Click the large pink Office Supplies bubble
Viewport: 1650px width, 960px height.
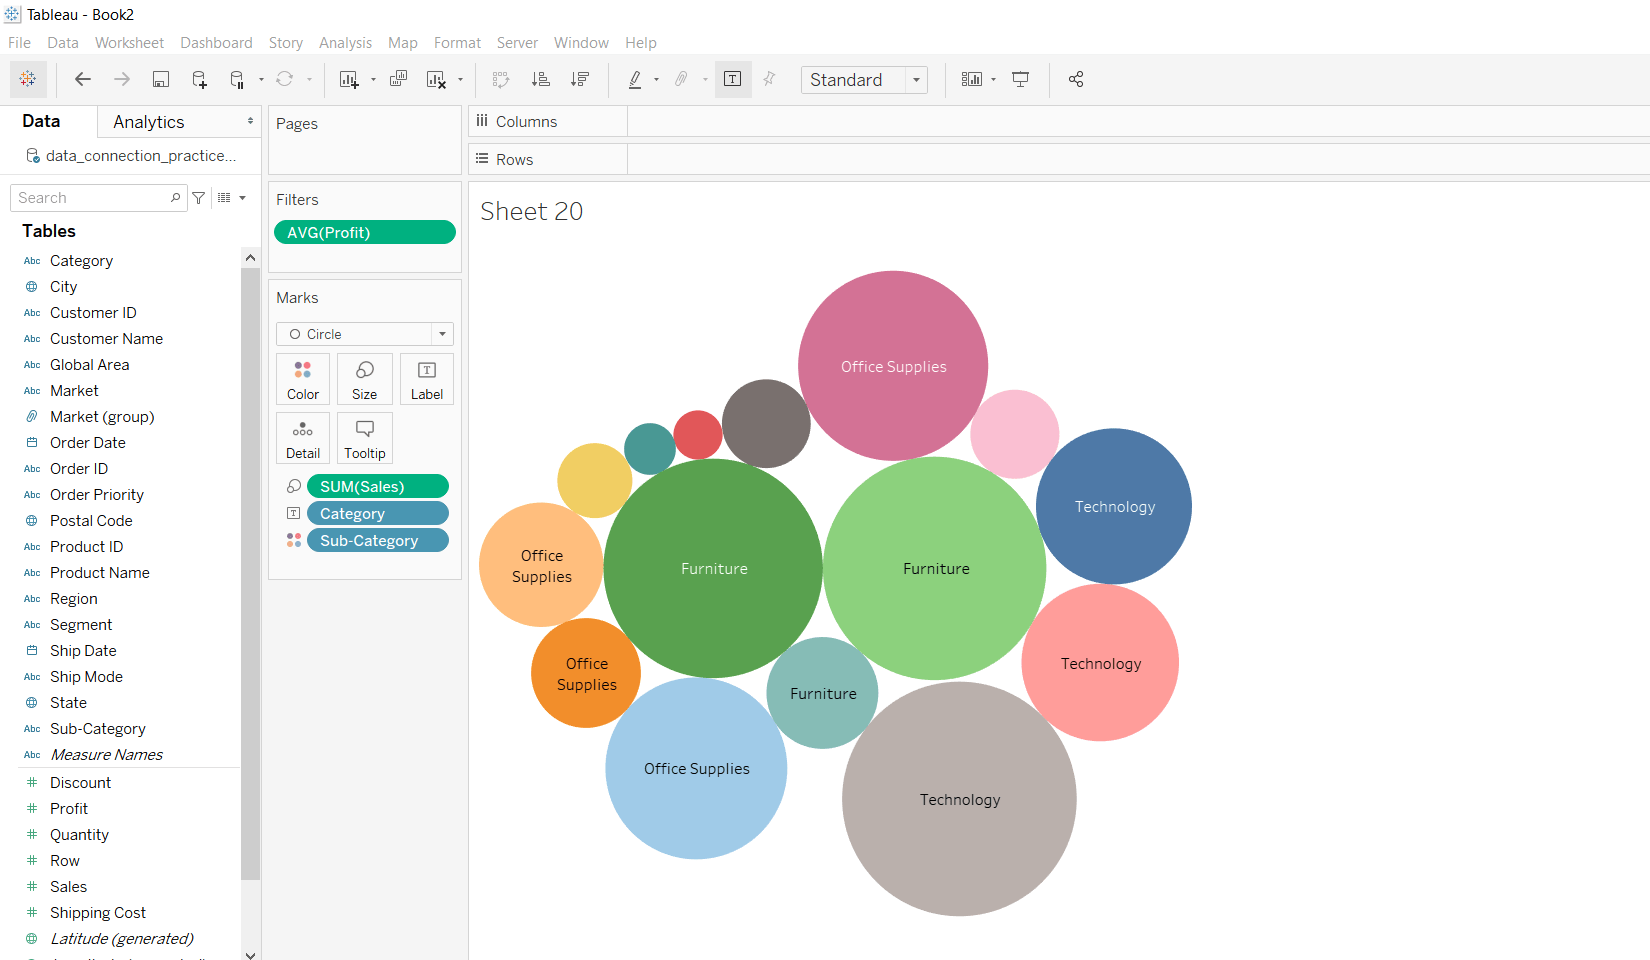coord(893,366)
